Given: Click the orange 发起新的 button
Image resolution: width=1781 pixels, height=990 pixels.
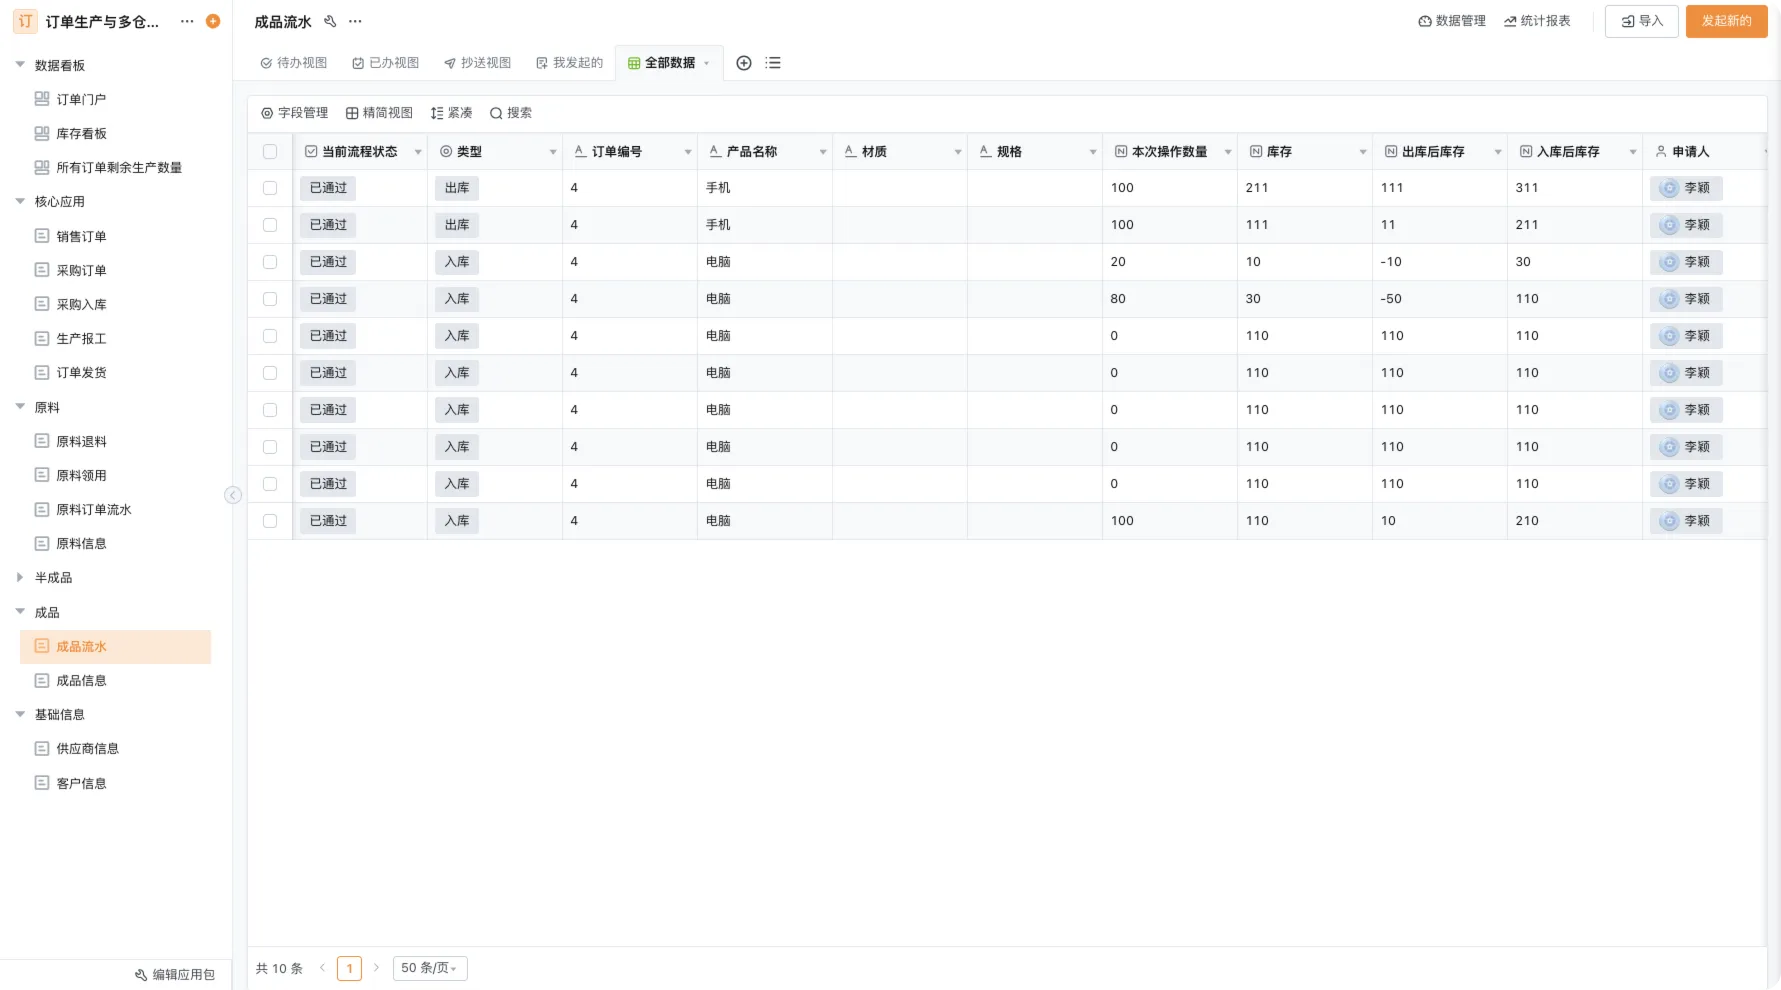Looking at the screenshot, I should pos(1727,21).
